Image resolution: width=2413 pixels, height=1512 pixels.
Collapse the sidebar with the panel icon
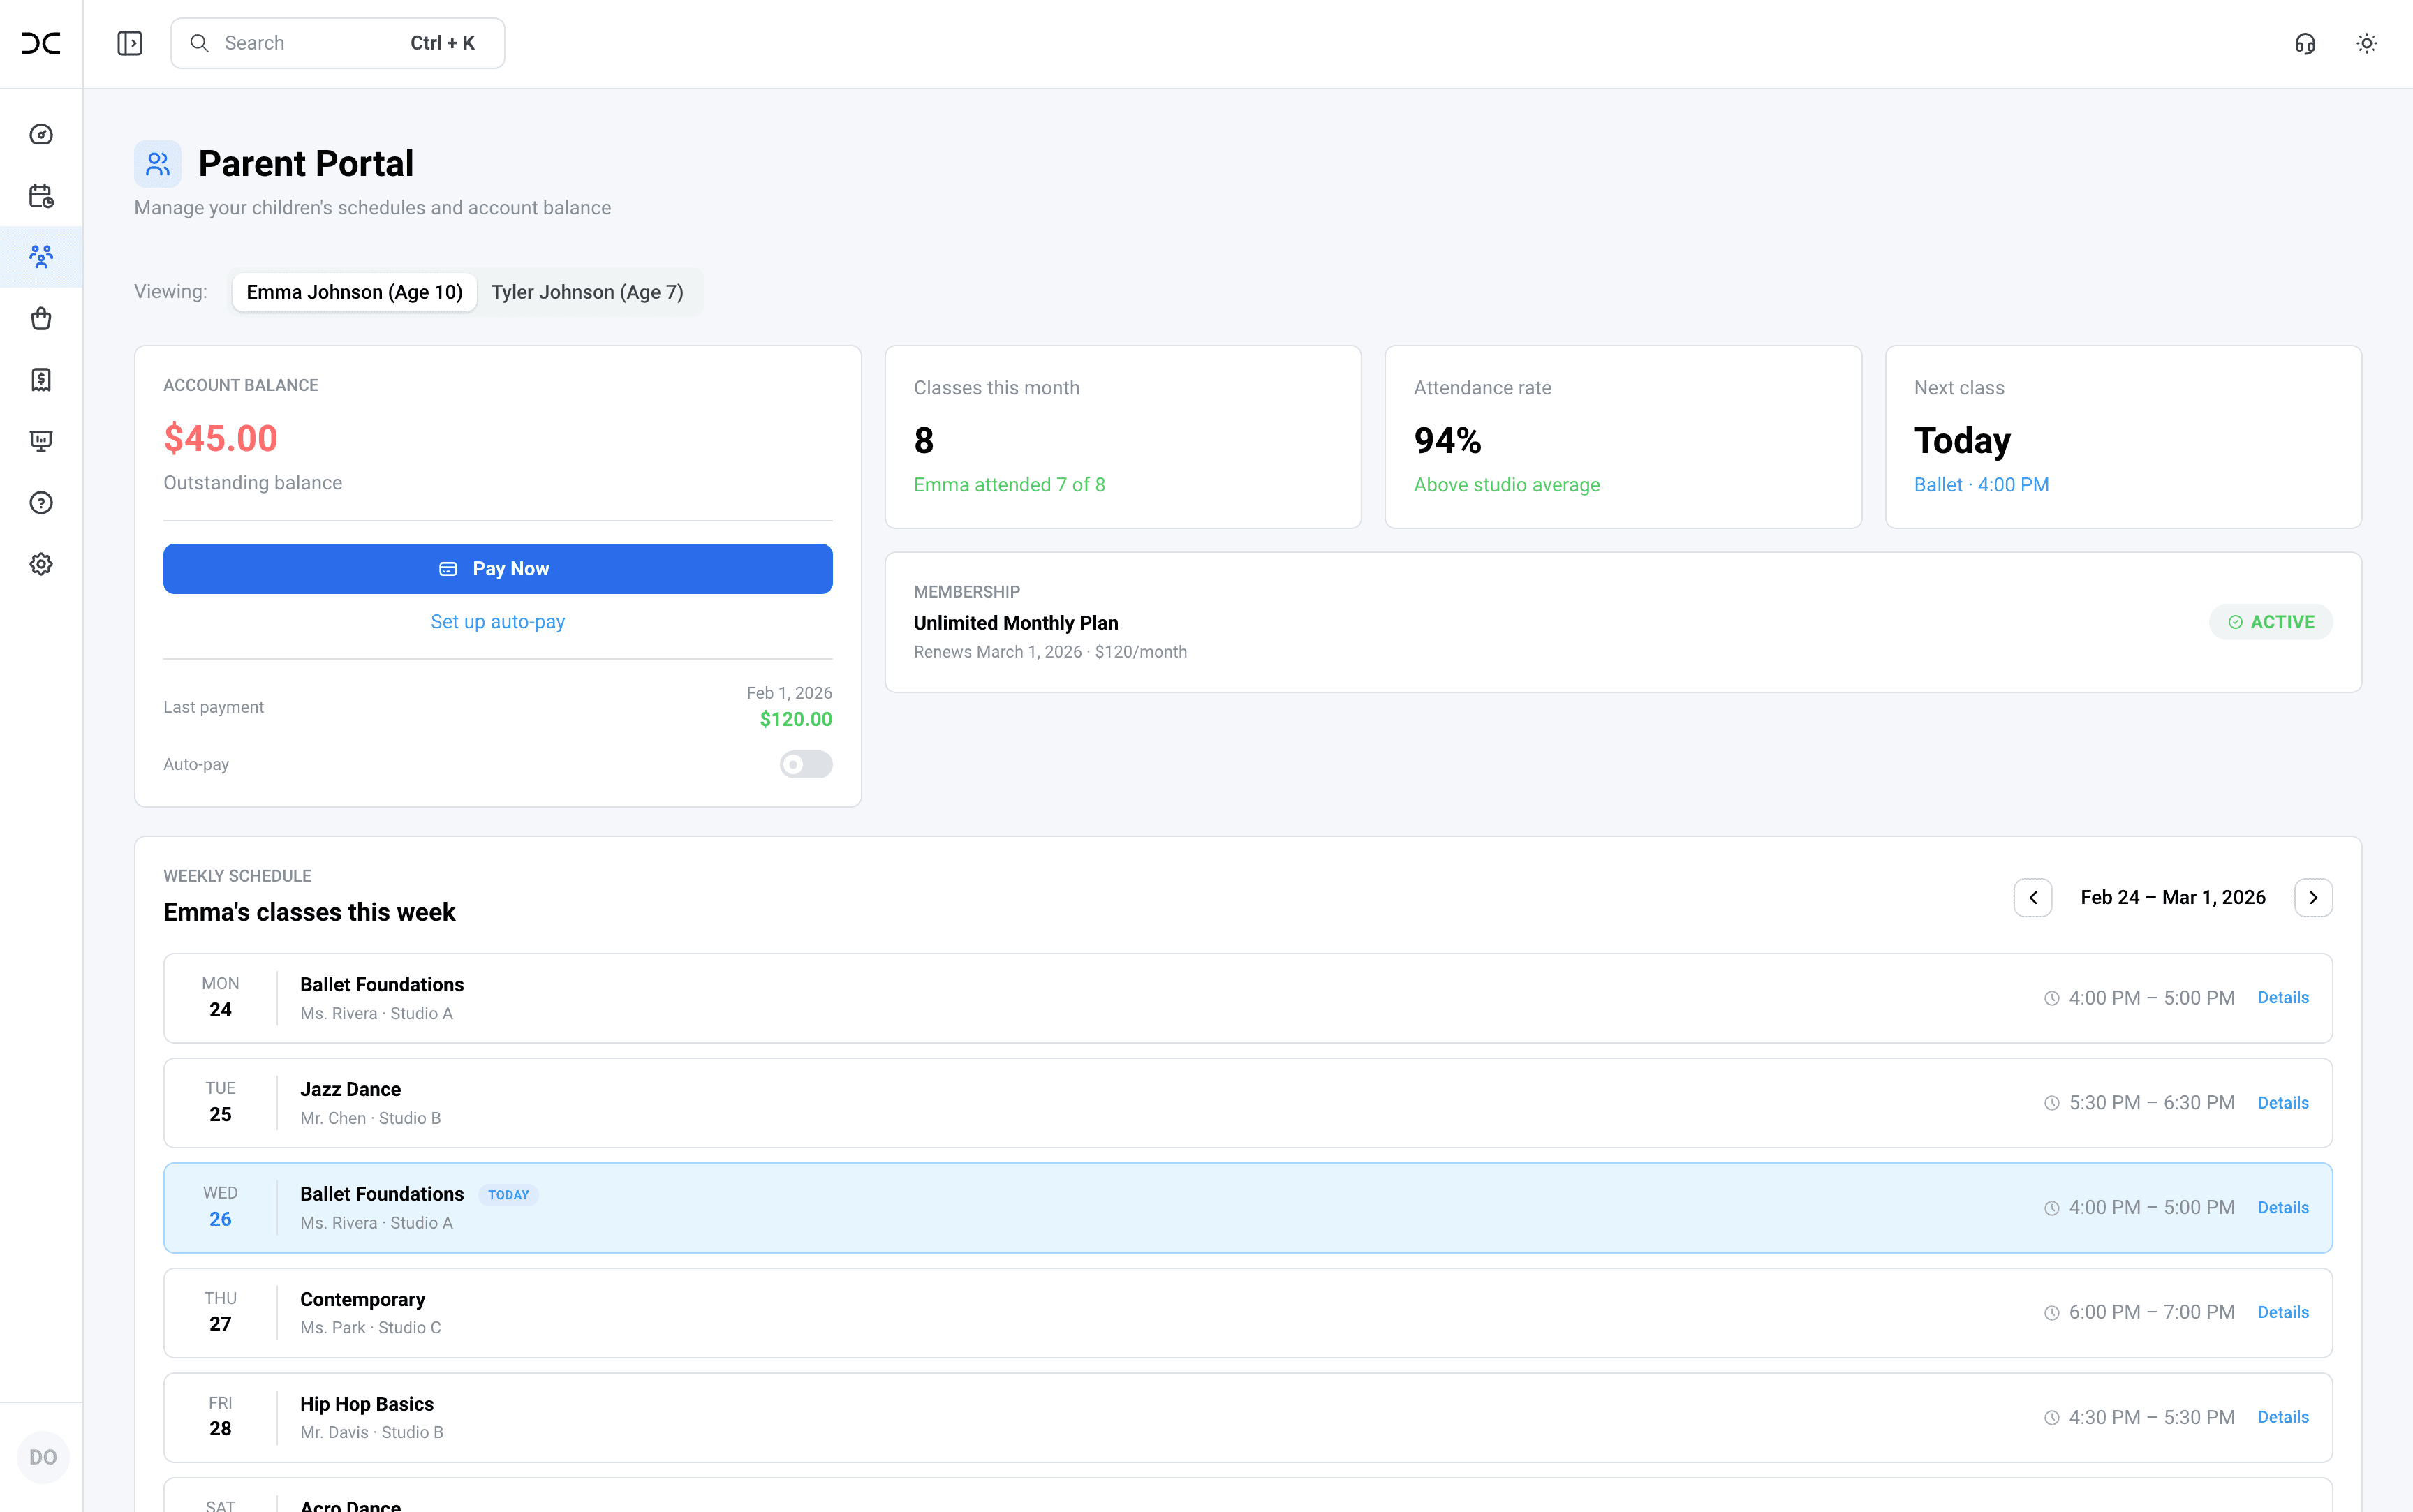(129, 43)
